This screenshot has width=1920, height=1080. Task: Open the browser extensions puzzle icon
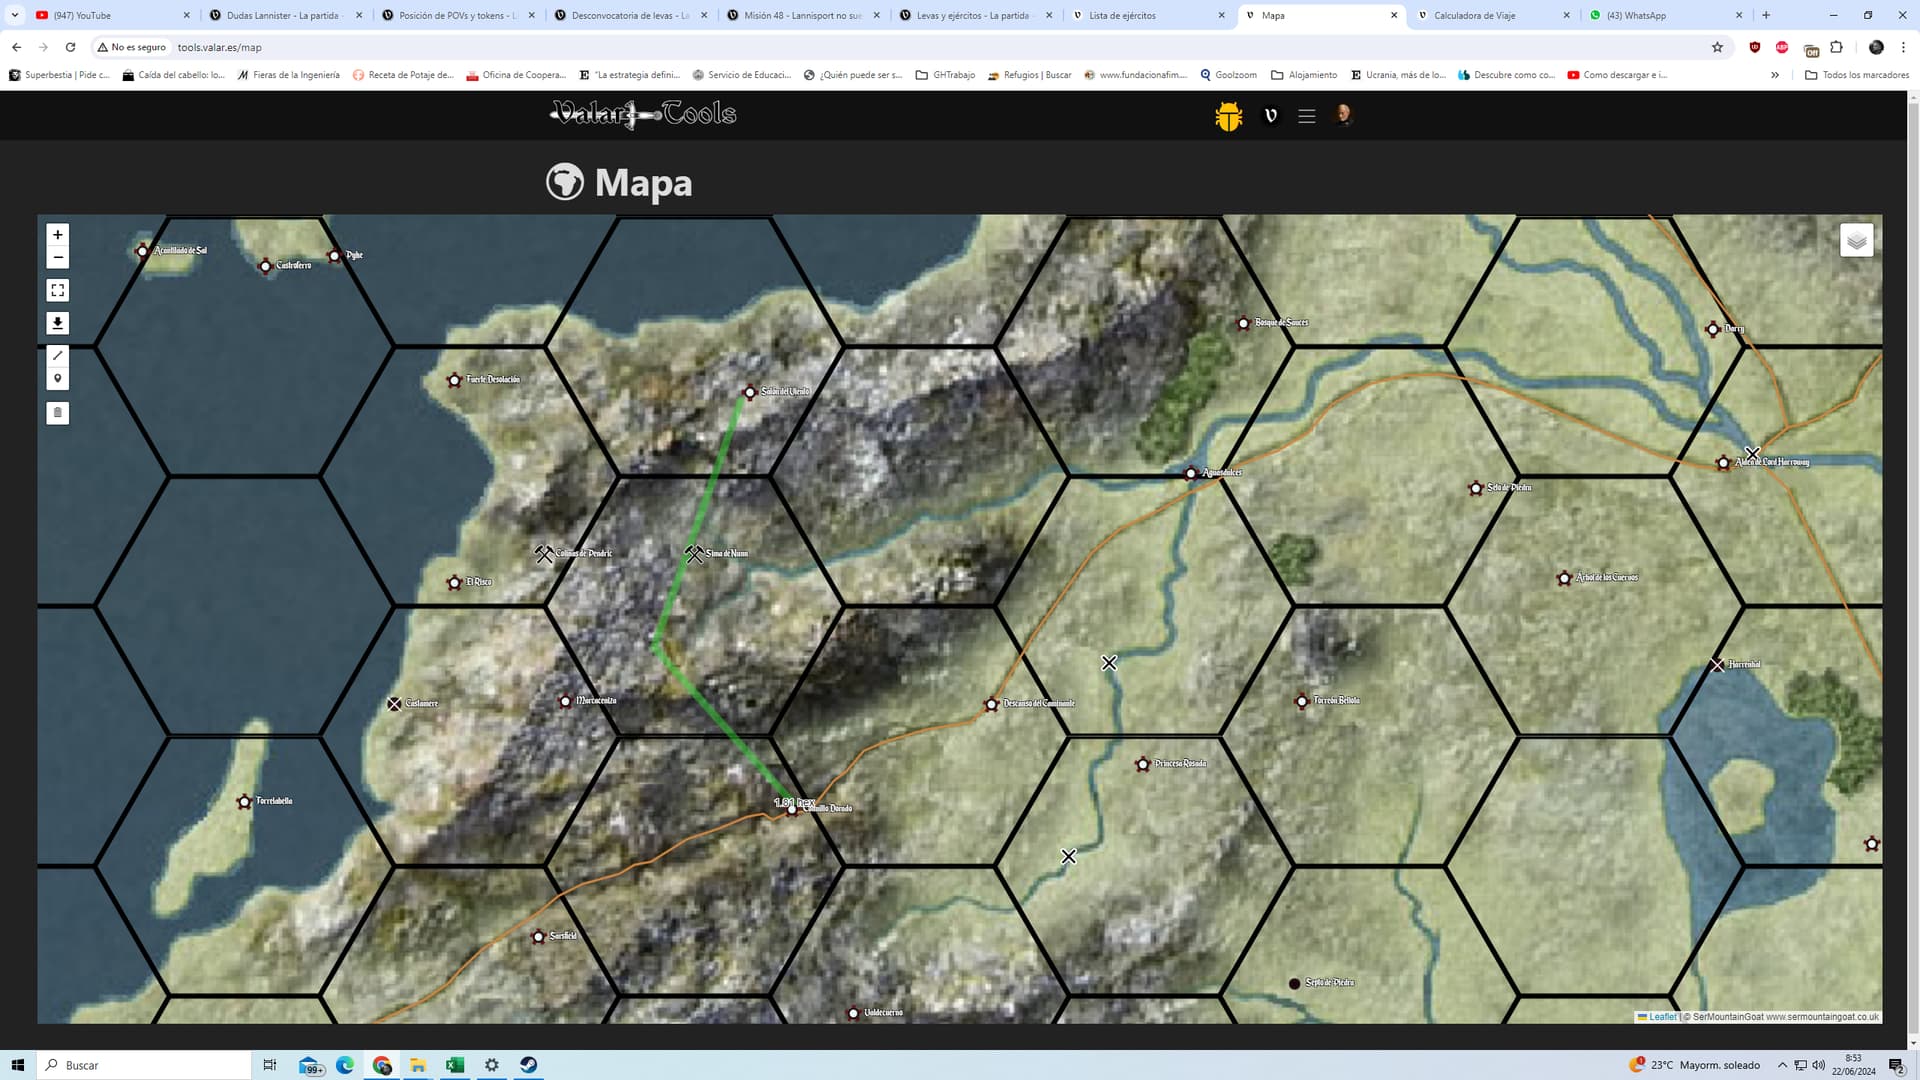point(1836,47)
